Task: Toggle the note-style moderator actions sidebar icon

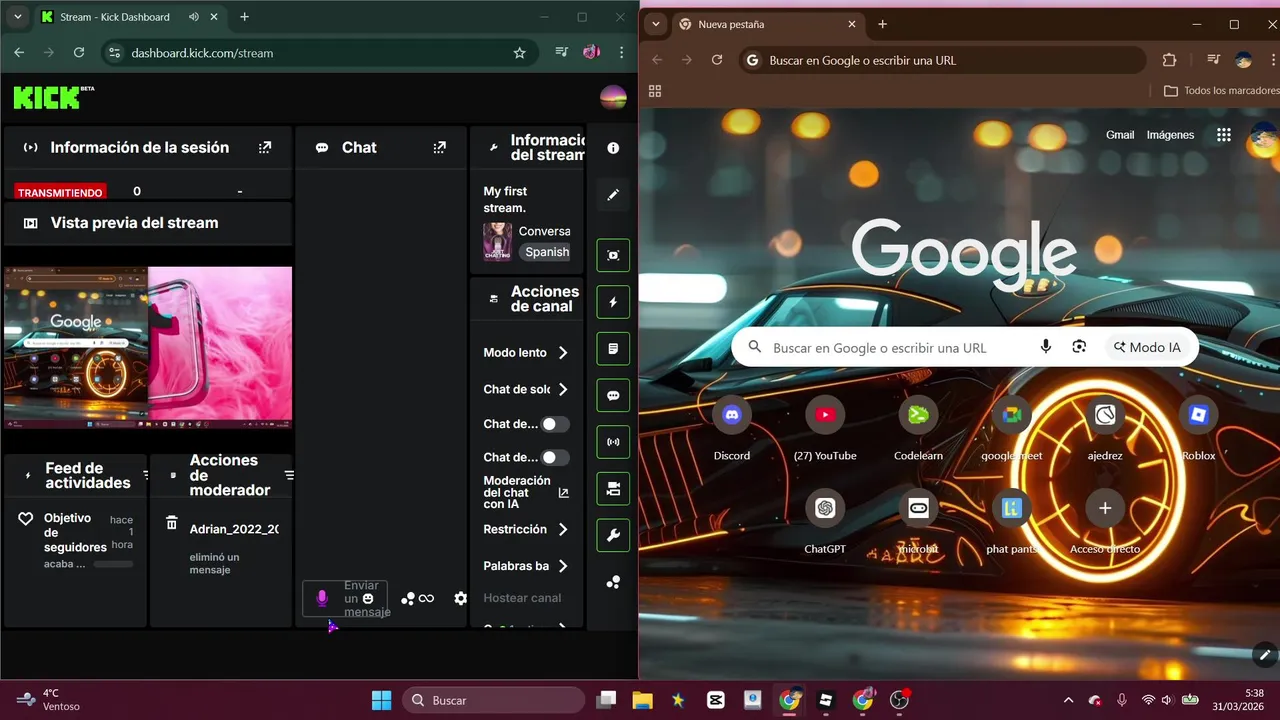Action: (x=613, y=349)
